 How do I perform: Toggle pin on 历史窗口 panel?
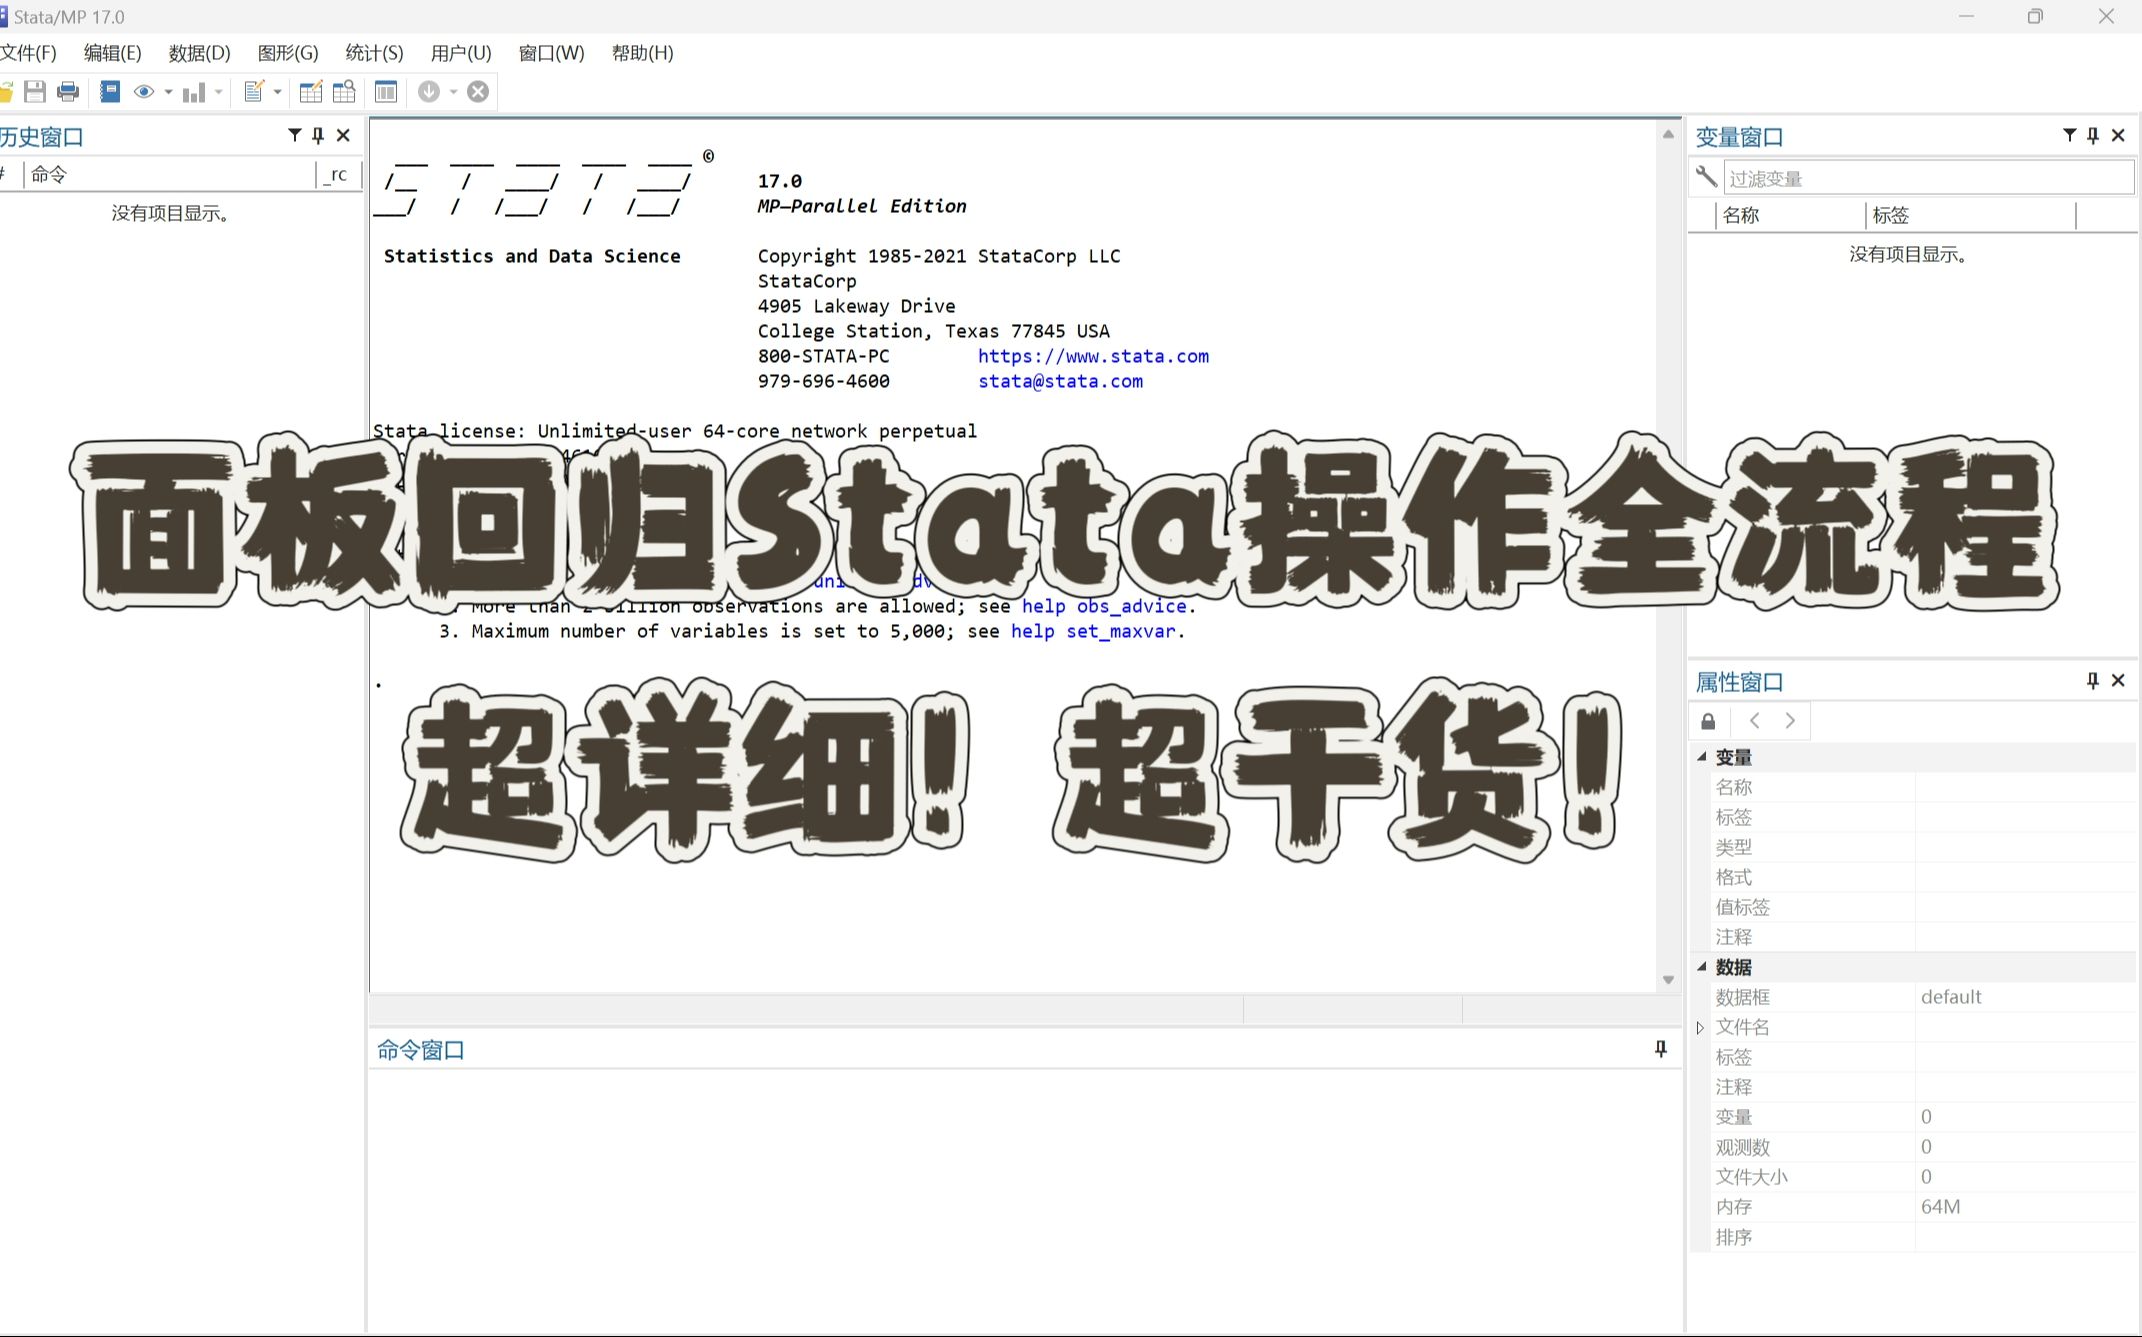click(318, 135)
